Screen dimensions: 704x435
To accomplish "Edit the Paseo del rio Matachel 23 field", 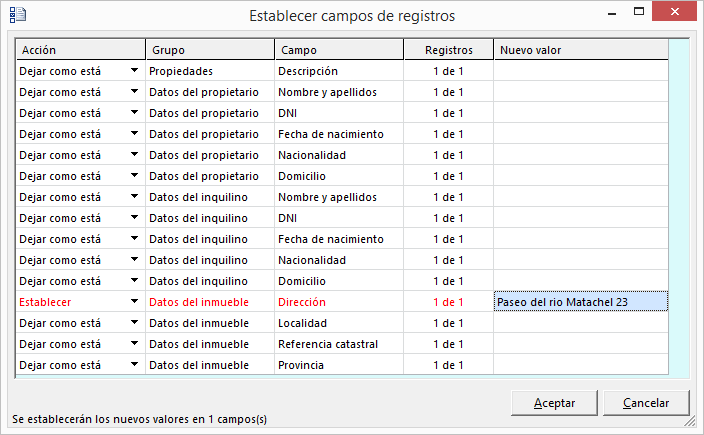I will [x=580, y=301].
